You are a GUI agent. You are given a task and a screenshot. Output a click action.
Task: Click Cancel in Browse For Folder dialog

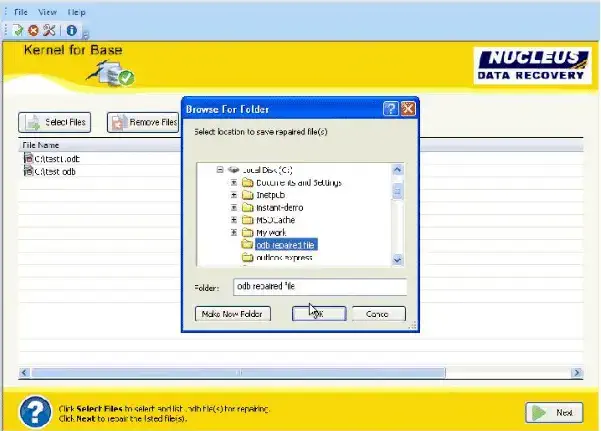(x=378, y=314)
